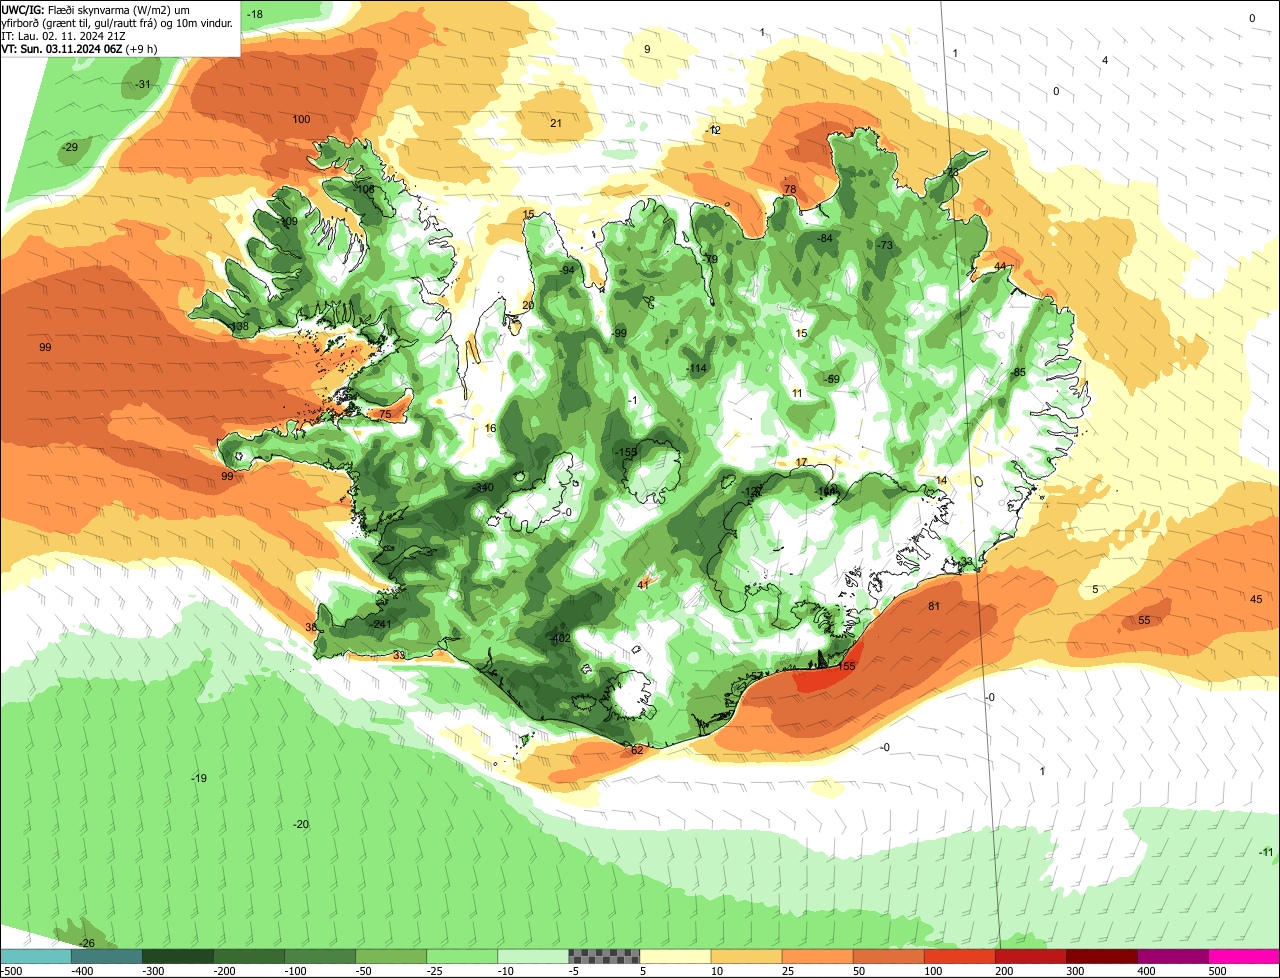The width and height of the screenshot is (1280, 978).
Task: Select the '21' flux label
Action: click(x=556, y=124)
